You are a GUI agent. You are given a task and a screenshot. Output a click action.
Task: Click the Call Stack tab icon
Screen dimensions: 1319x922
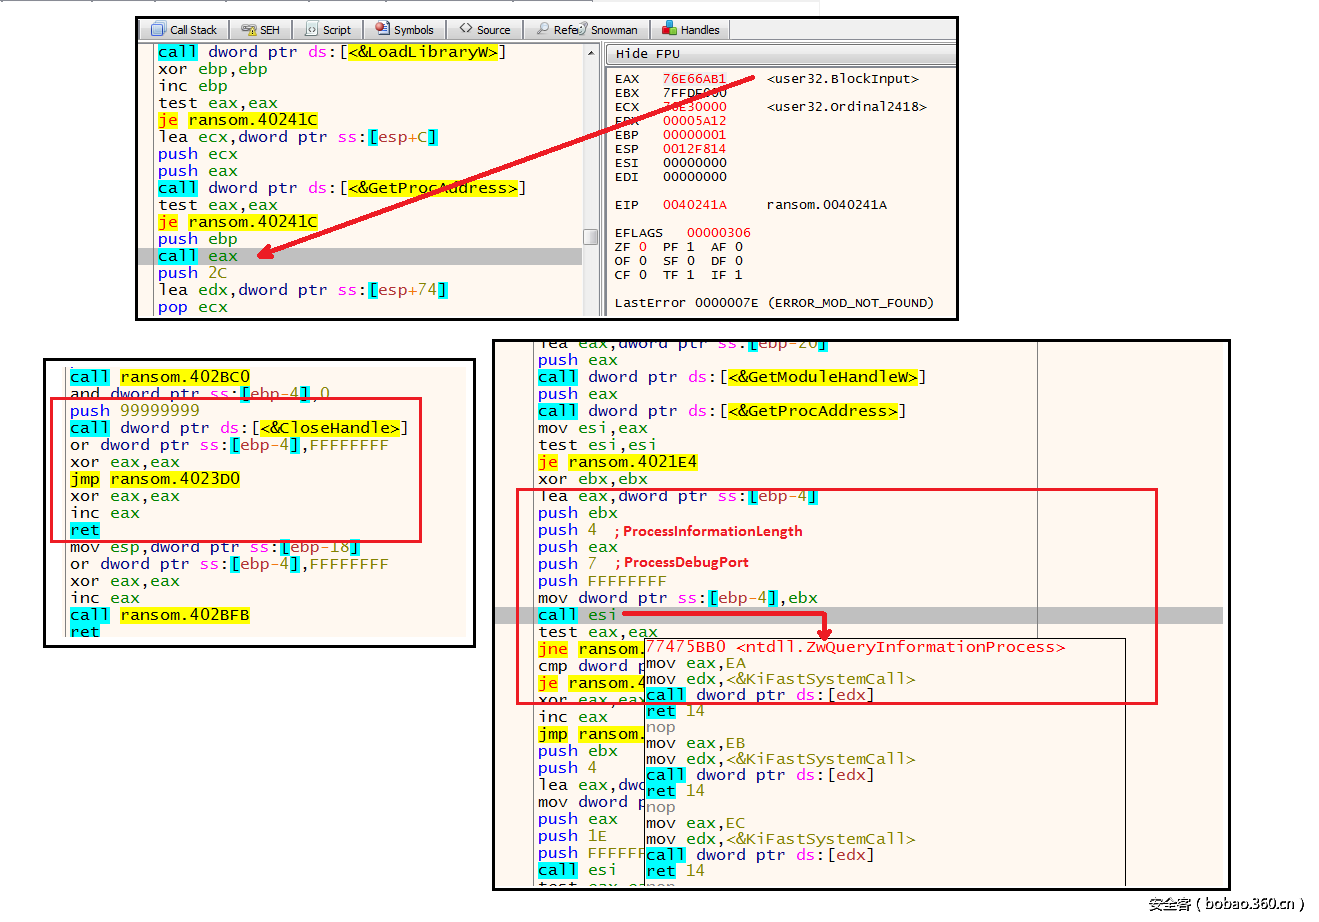(158, 30)
